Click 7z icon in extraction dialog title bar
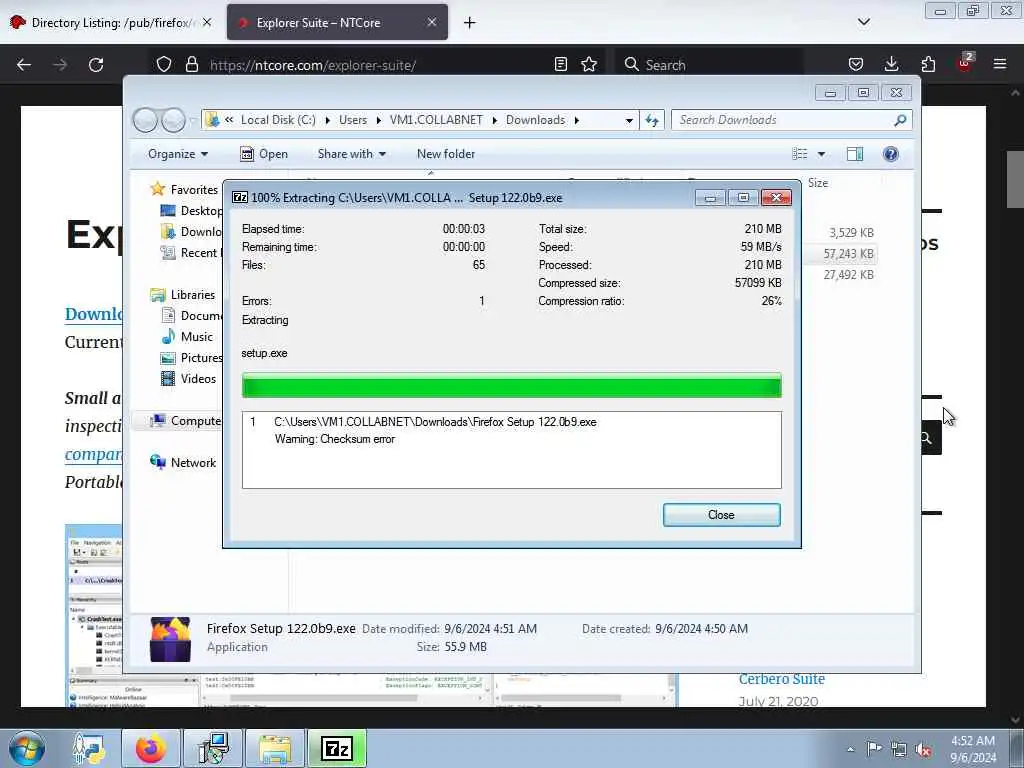The image size is (1024, 768). 240,197
